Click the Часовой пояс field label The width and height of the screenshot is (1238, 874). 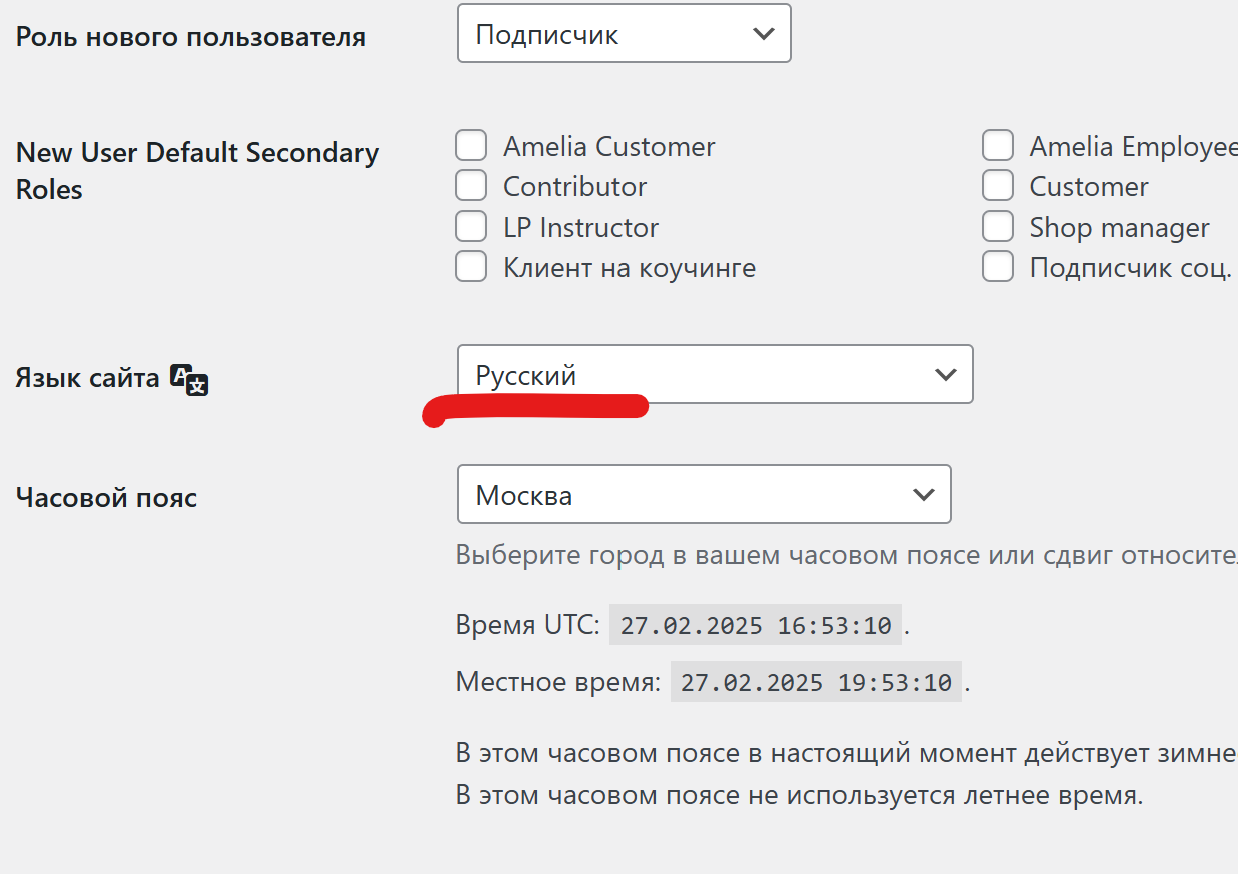[106, 497]
